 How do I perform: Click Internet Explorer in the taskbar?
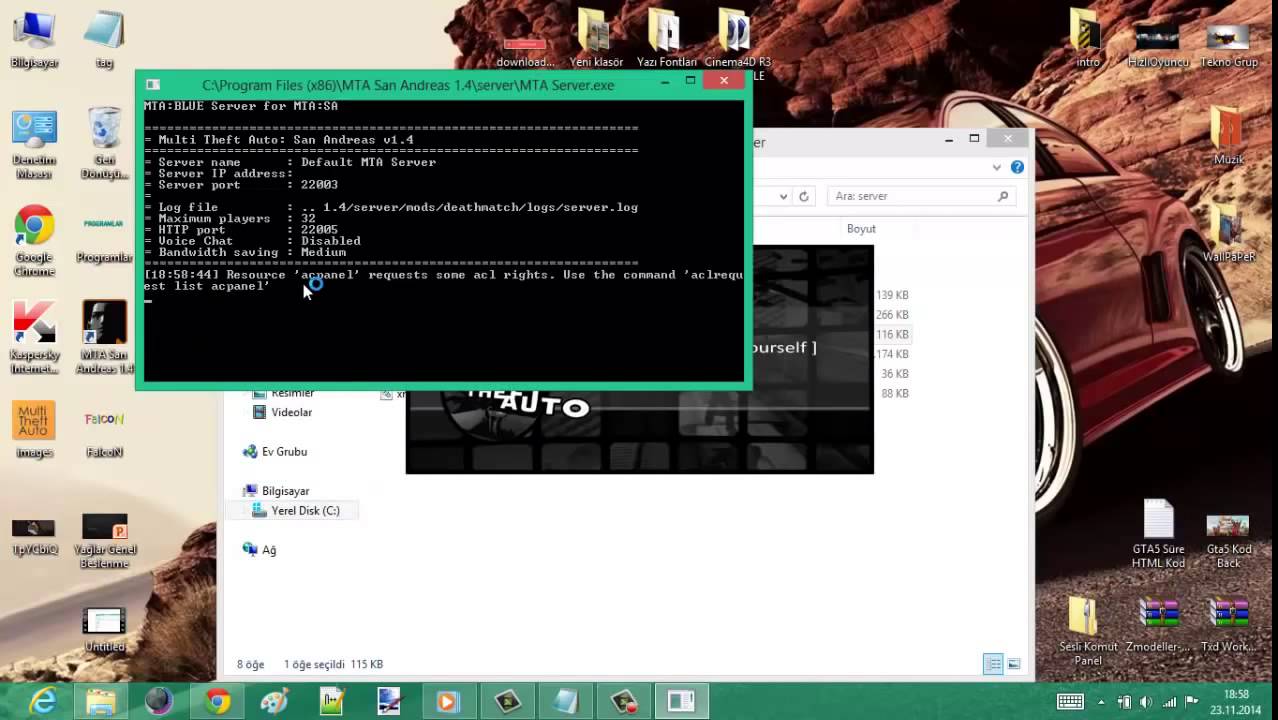coord(42,701)
